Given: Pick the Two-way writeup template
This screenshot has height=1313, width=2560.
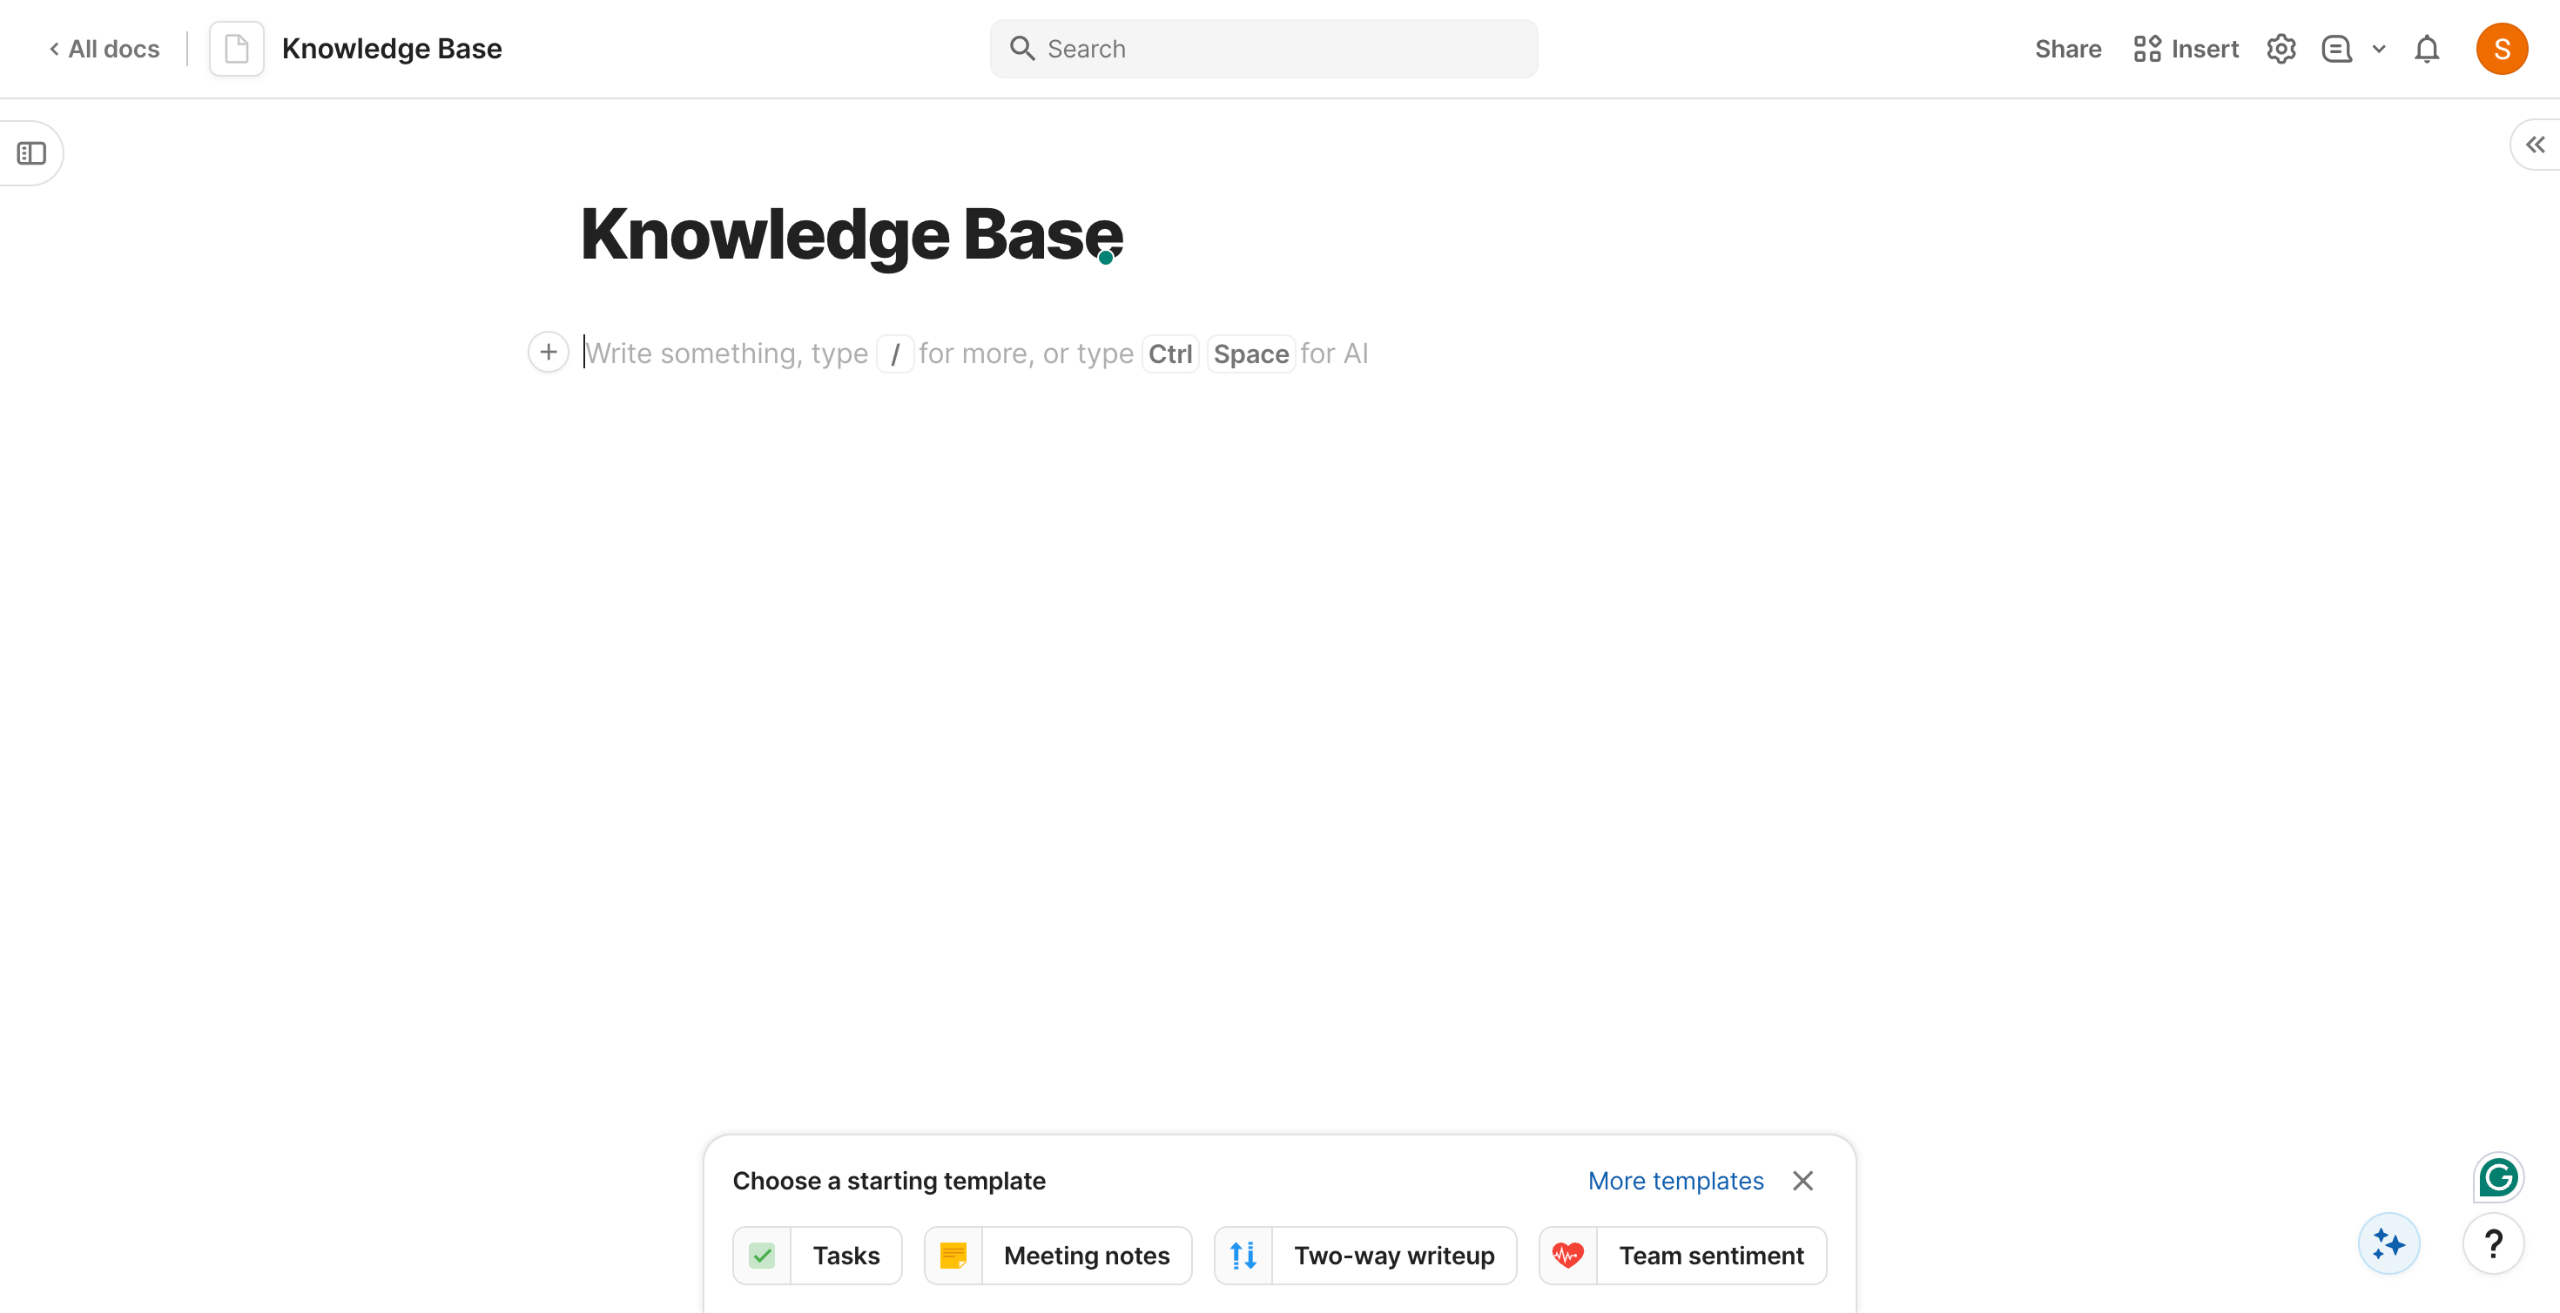Looking at the screenshot, I should pyautogui.click(x=1365, y=1255).
